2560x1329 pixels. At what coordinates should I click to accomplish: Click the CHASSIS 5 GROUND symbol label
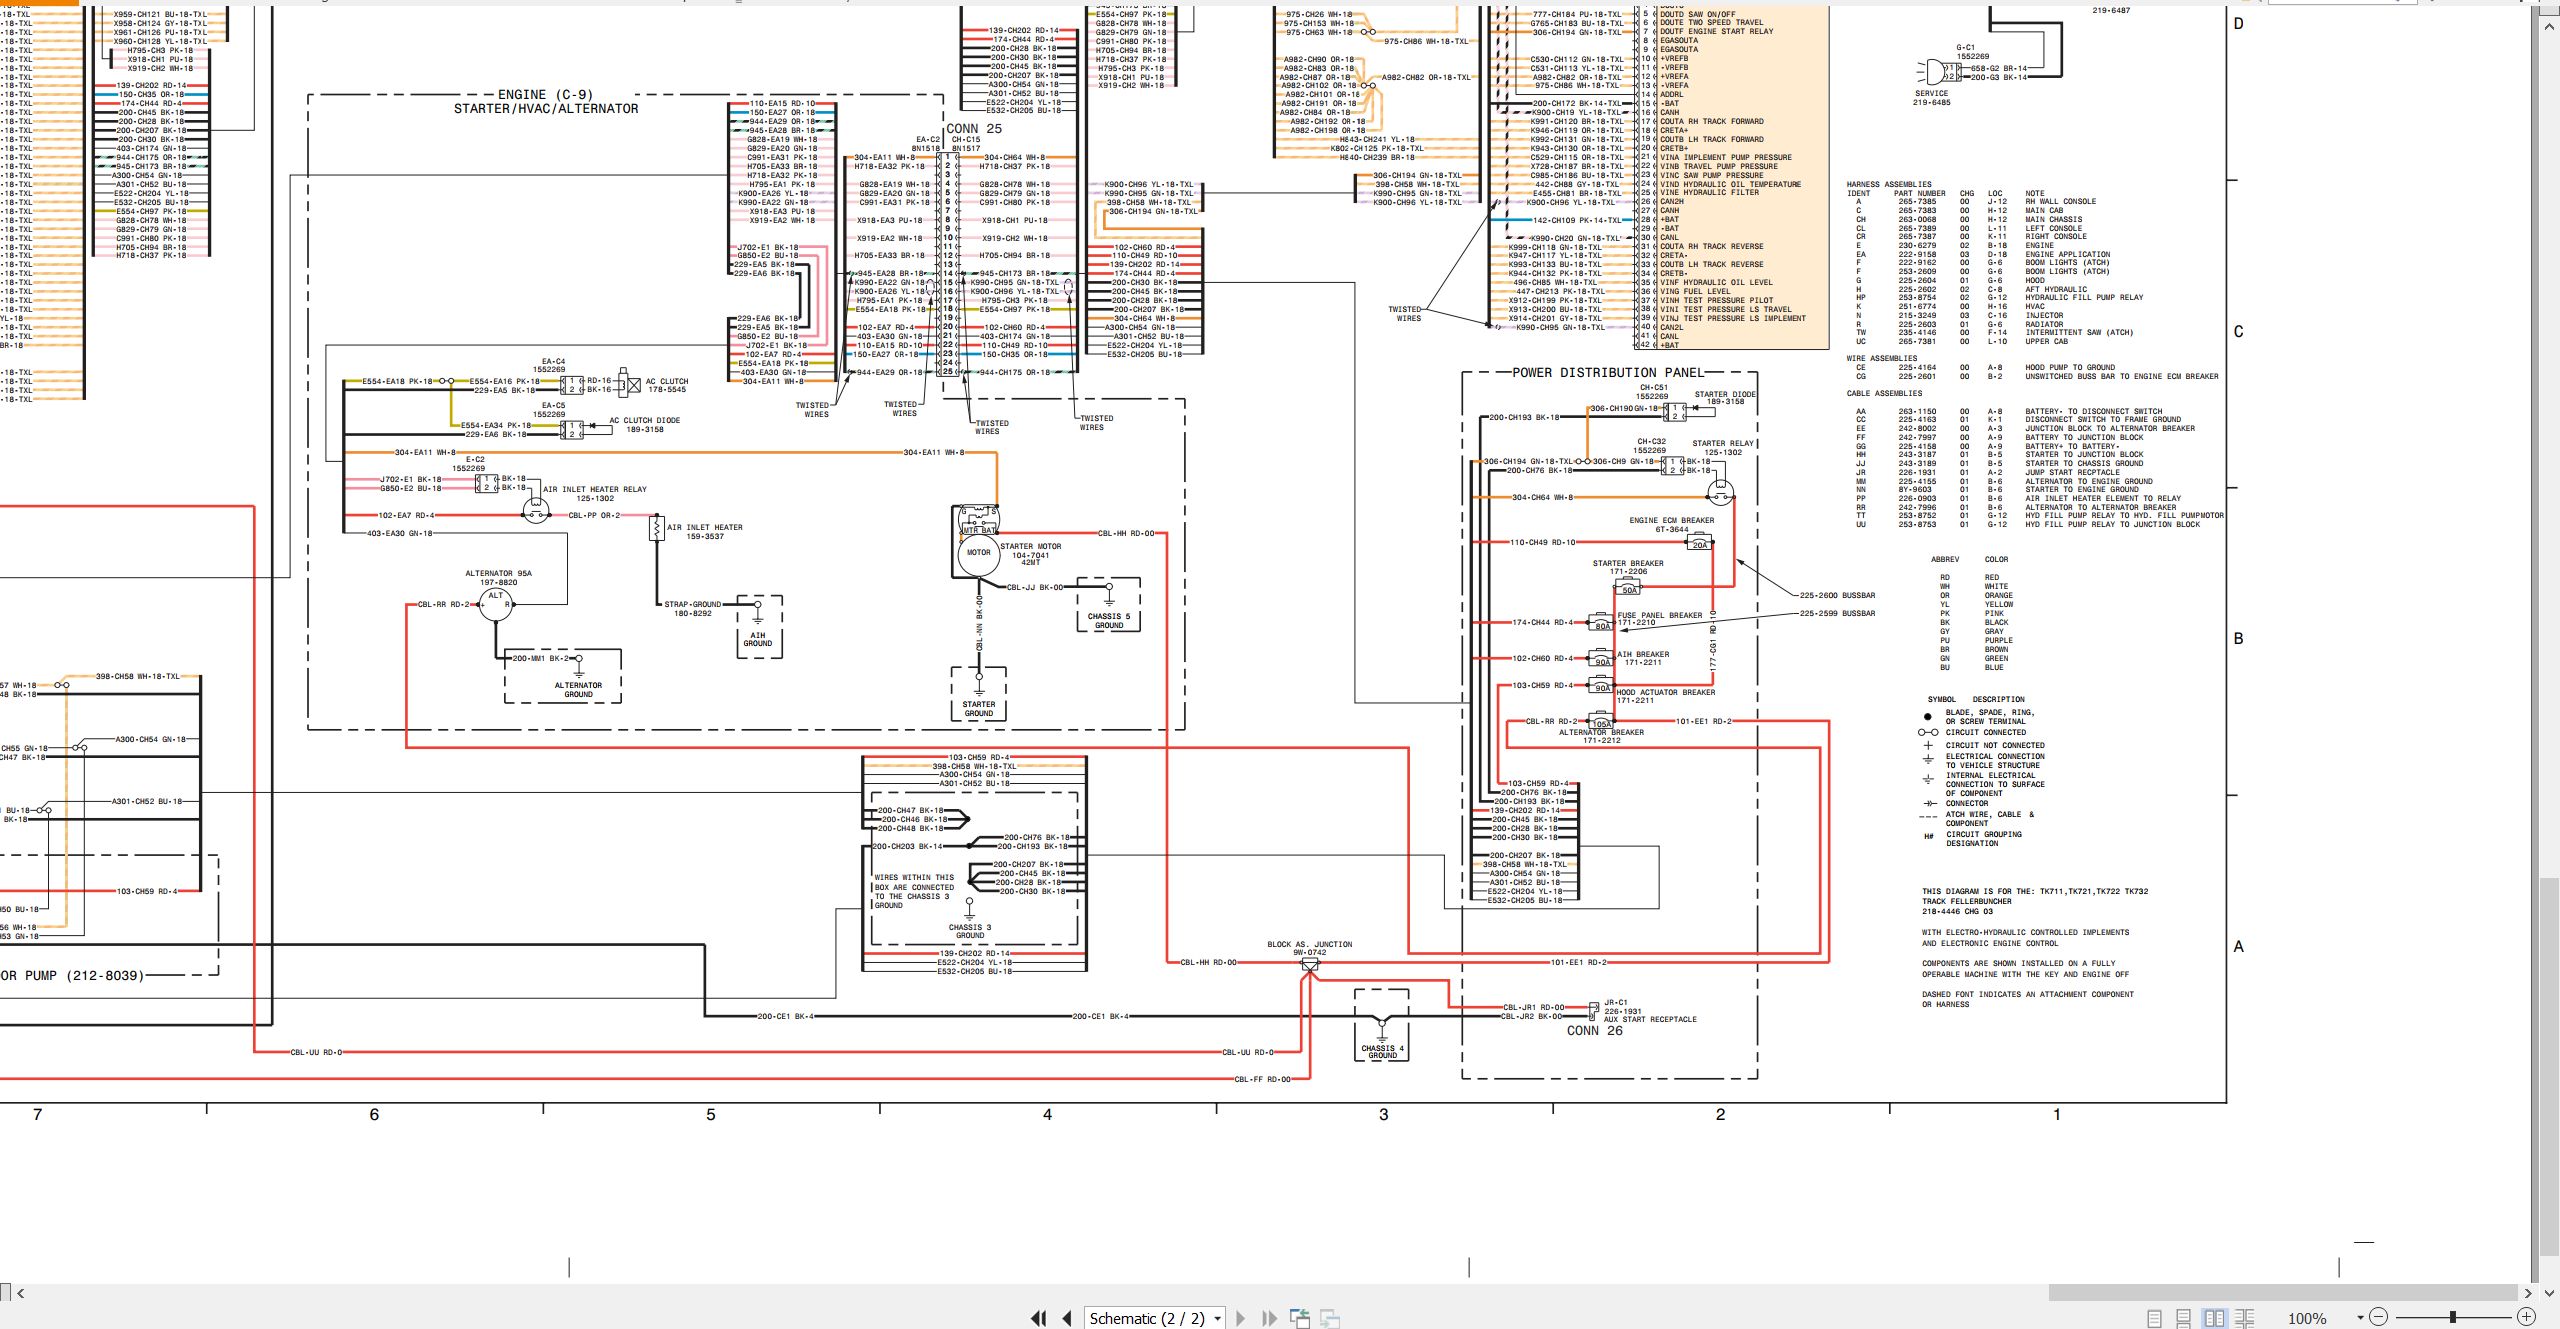1109,621
